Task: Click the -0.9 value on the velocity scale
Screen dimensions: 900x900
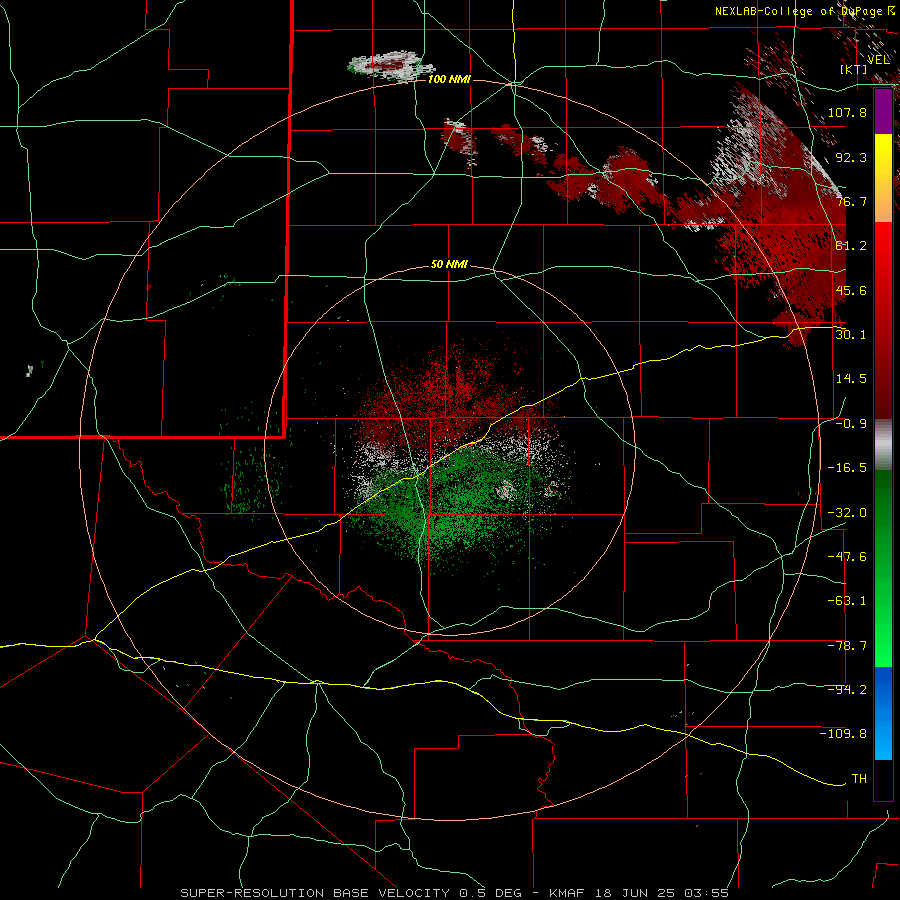Action: click(851, 424)
